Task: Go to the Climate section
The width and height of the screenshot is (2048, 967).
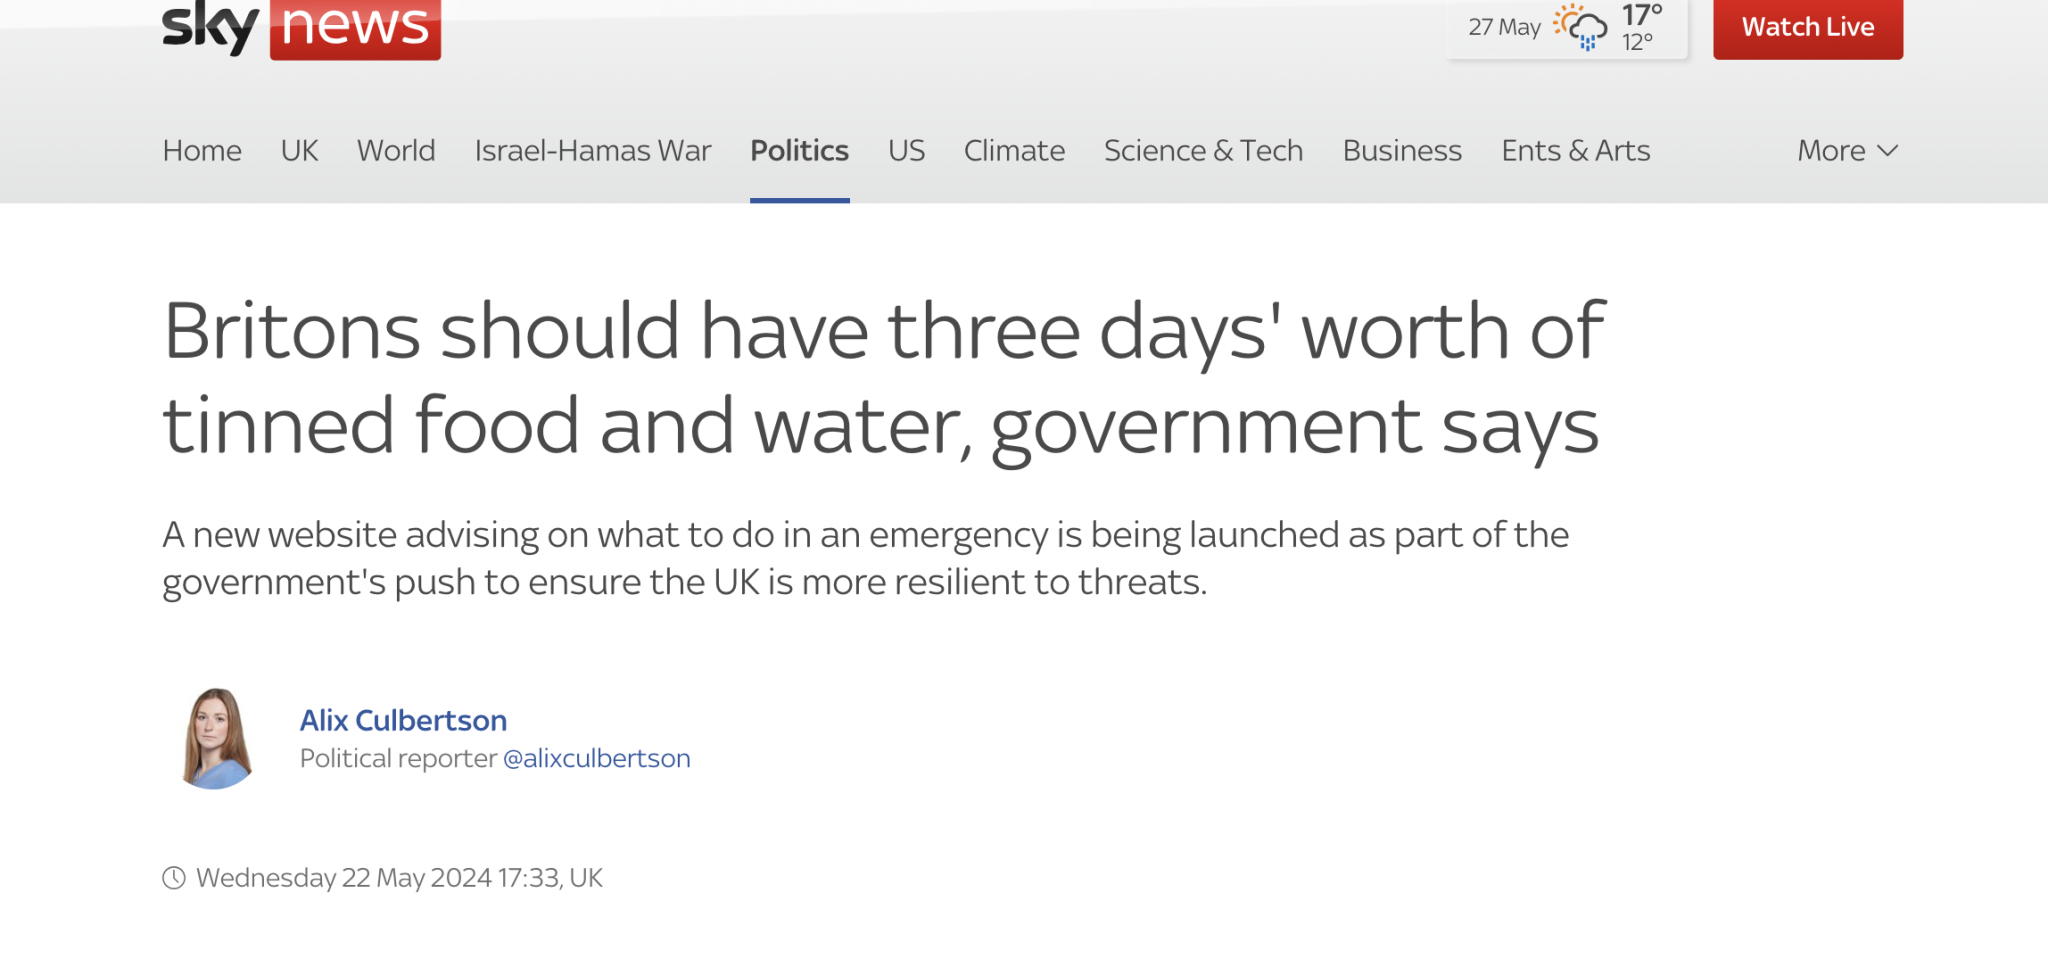Action: (1014, 151)
